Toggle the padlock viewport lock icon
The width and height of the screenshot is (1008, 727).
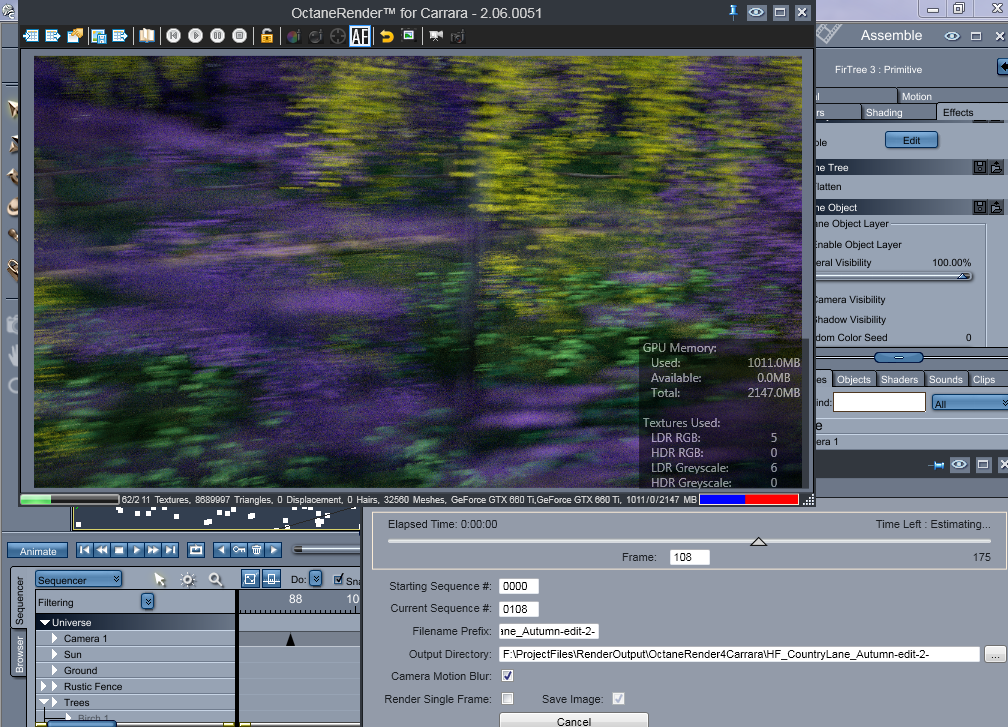tap(267, 36)
